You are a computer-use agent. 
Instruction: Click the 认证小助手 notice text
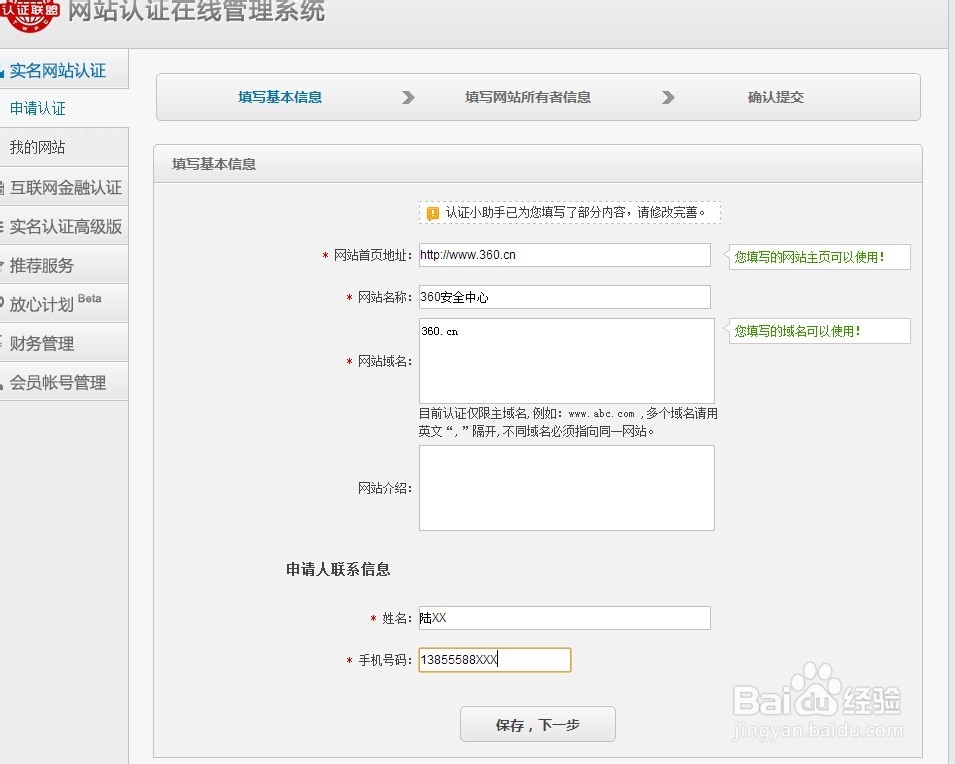point(576,213)
